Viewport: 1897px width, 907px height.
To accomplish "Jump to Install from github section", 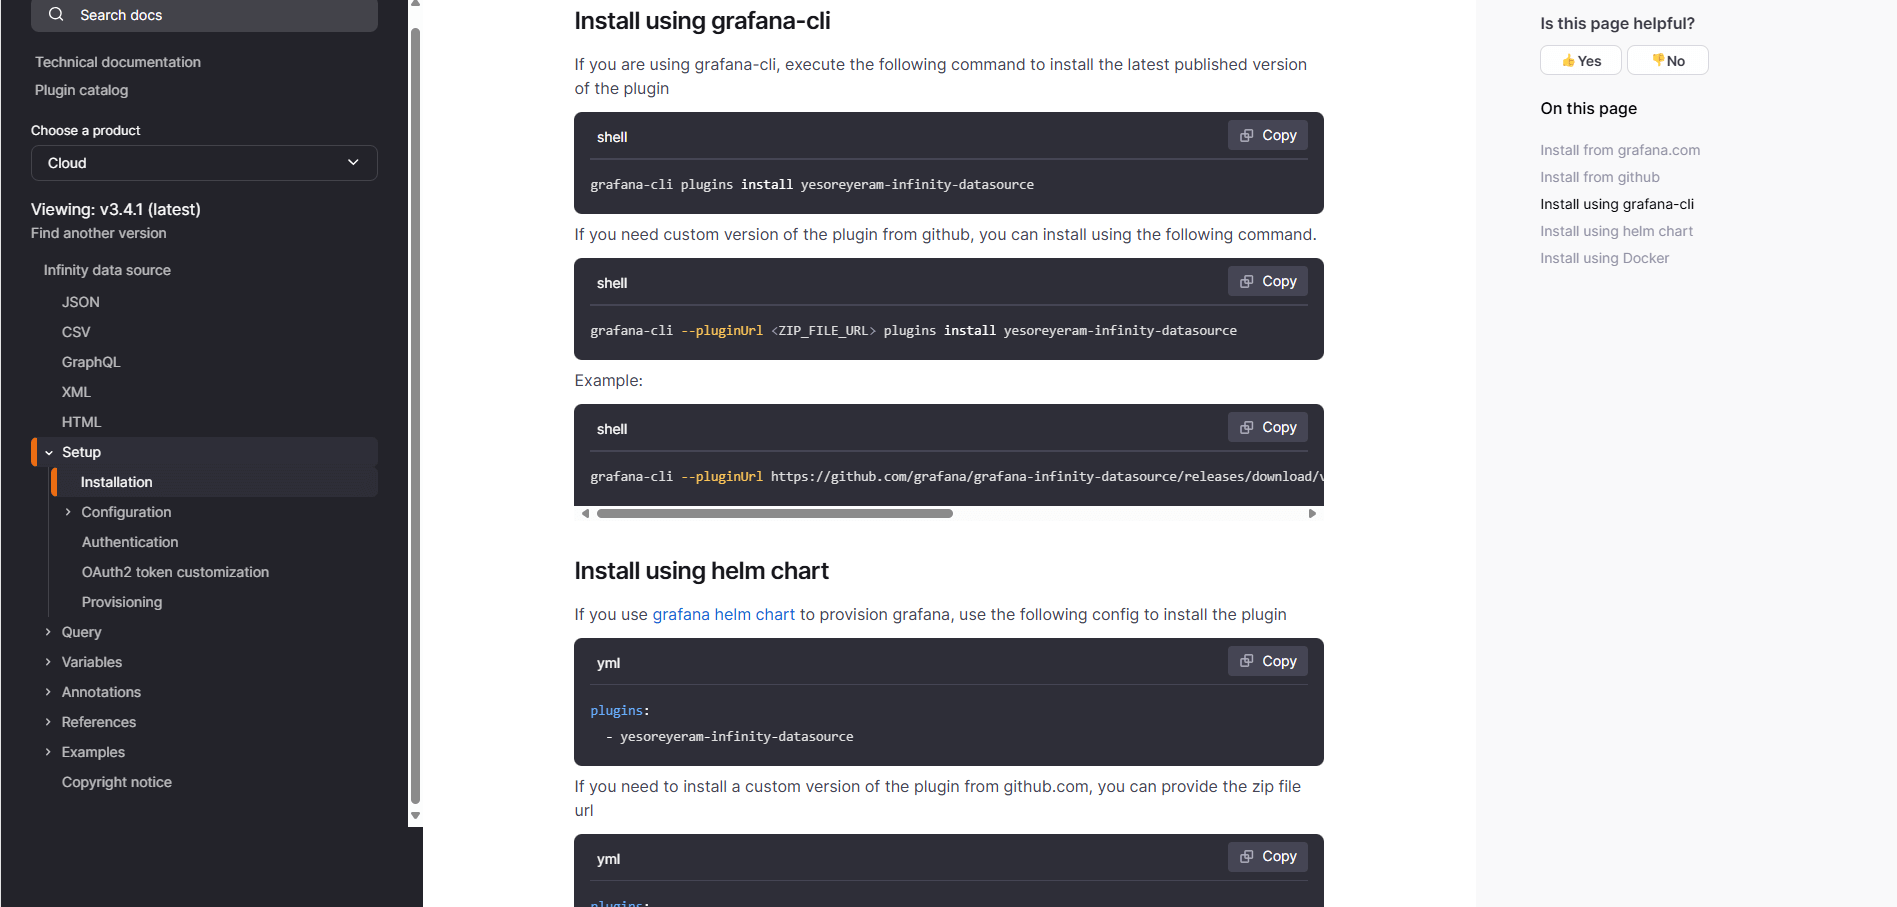I will (x=1599, y=177).
